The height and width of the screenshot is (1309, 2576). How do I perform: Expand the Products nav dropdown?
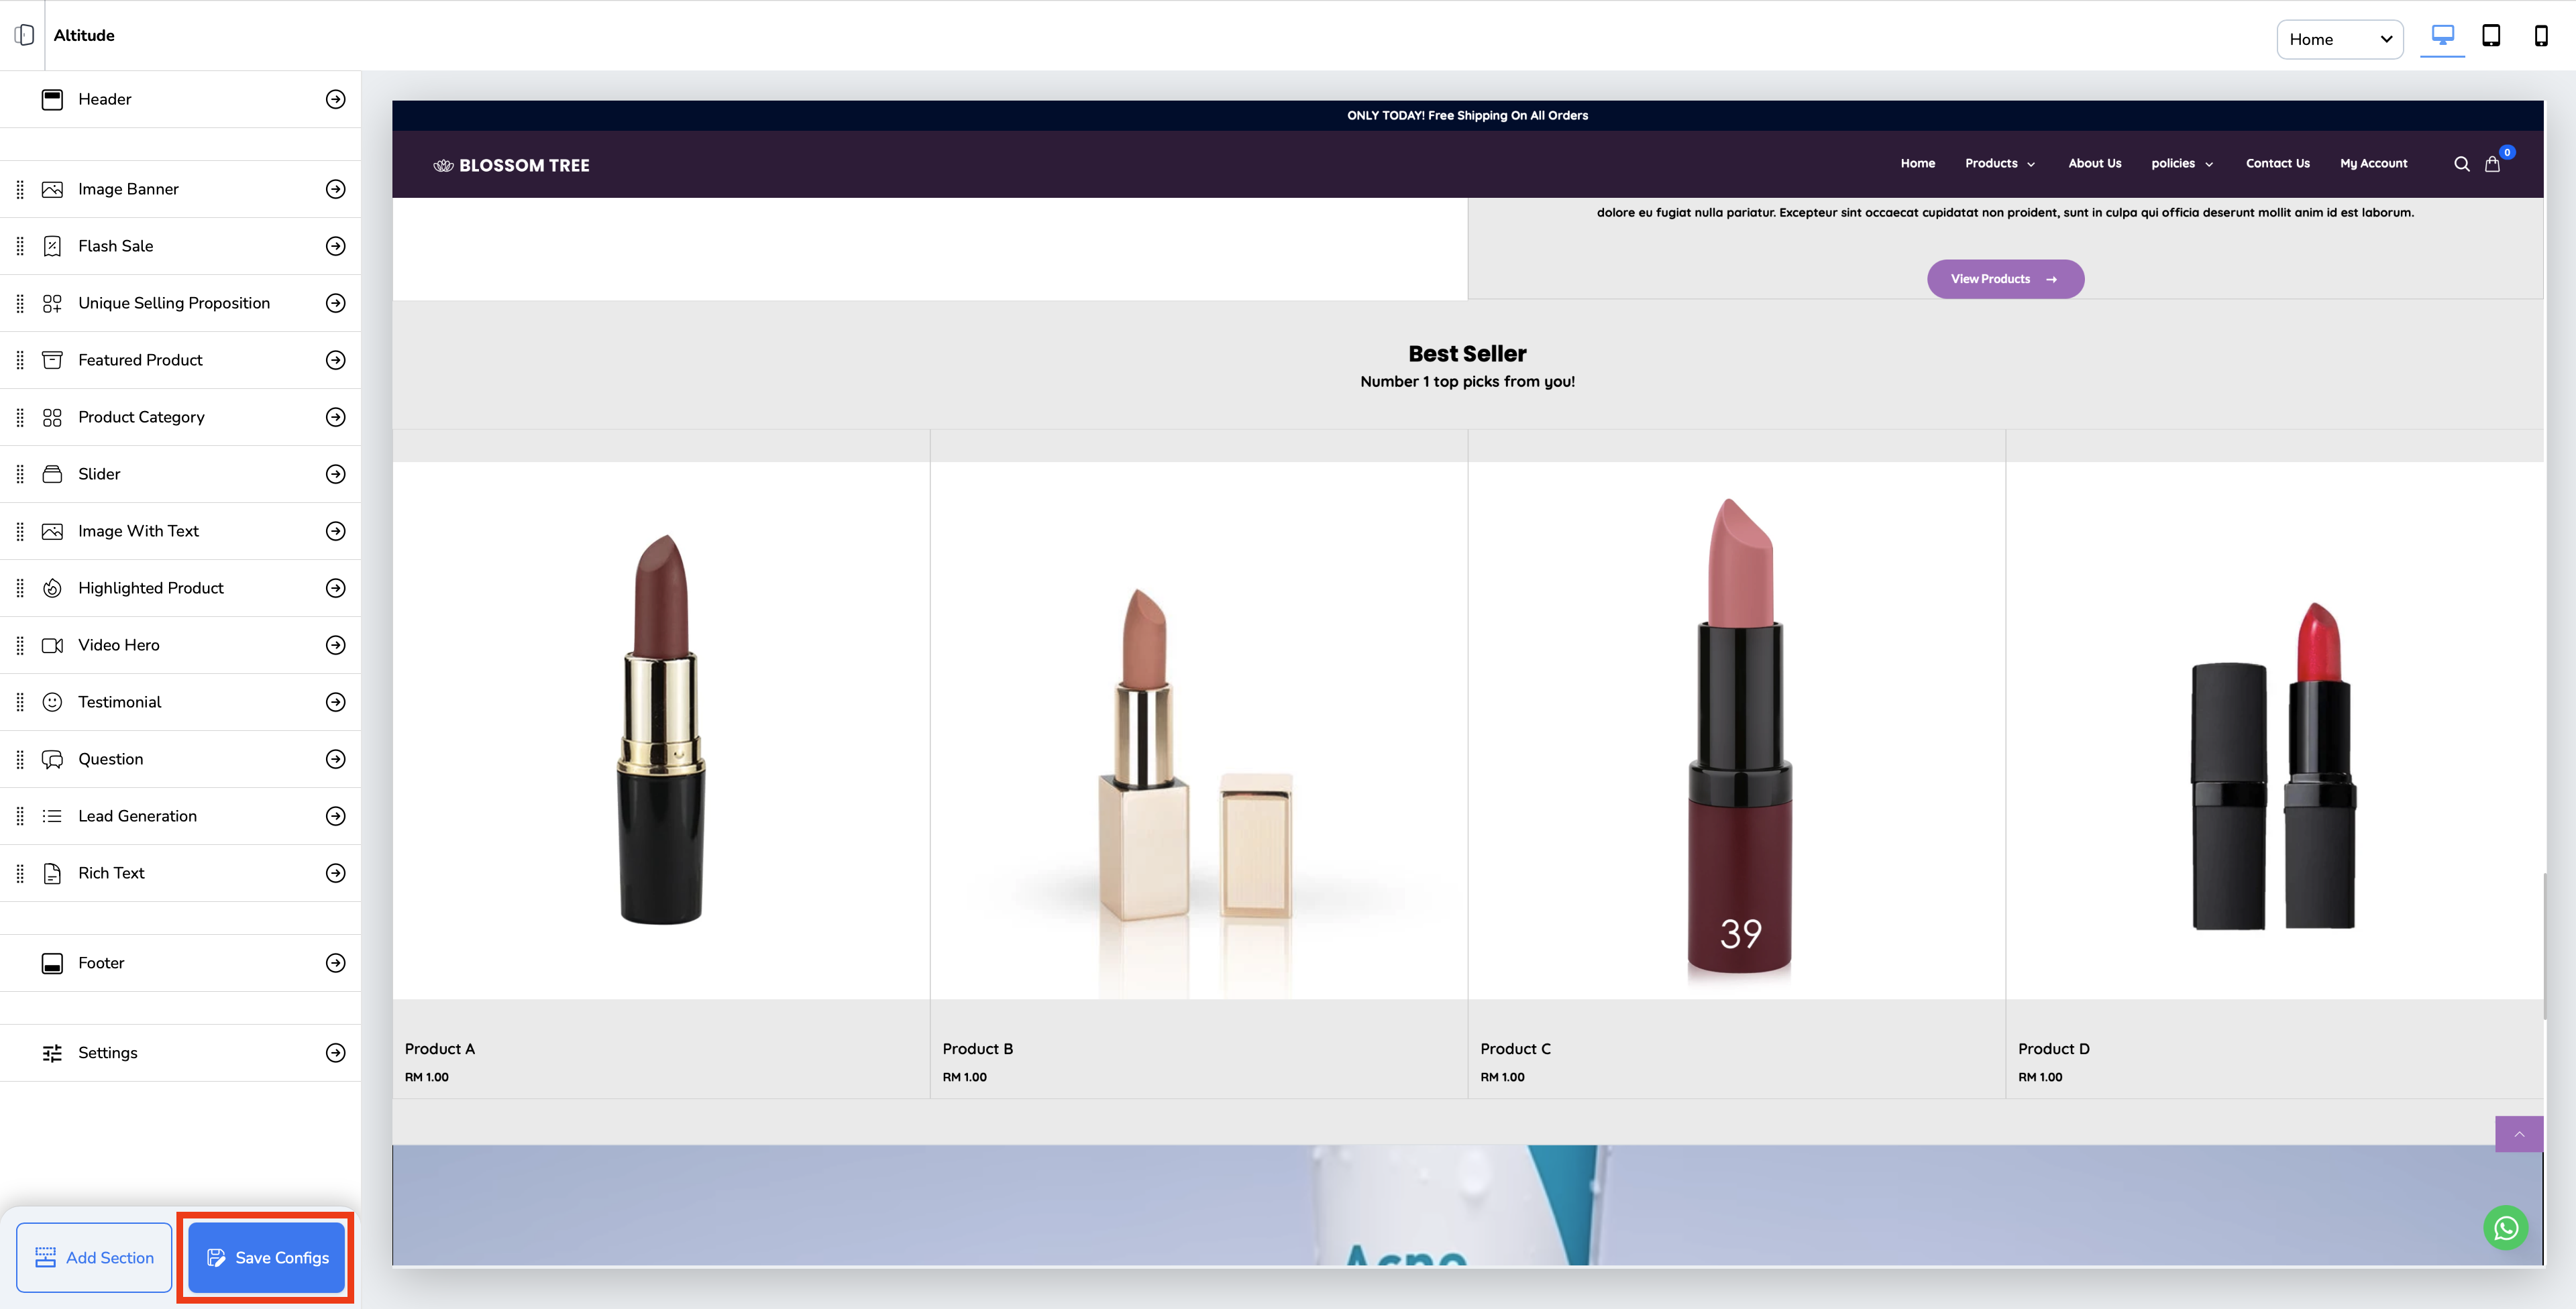point(1999,163)
